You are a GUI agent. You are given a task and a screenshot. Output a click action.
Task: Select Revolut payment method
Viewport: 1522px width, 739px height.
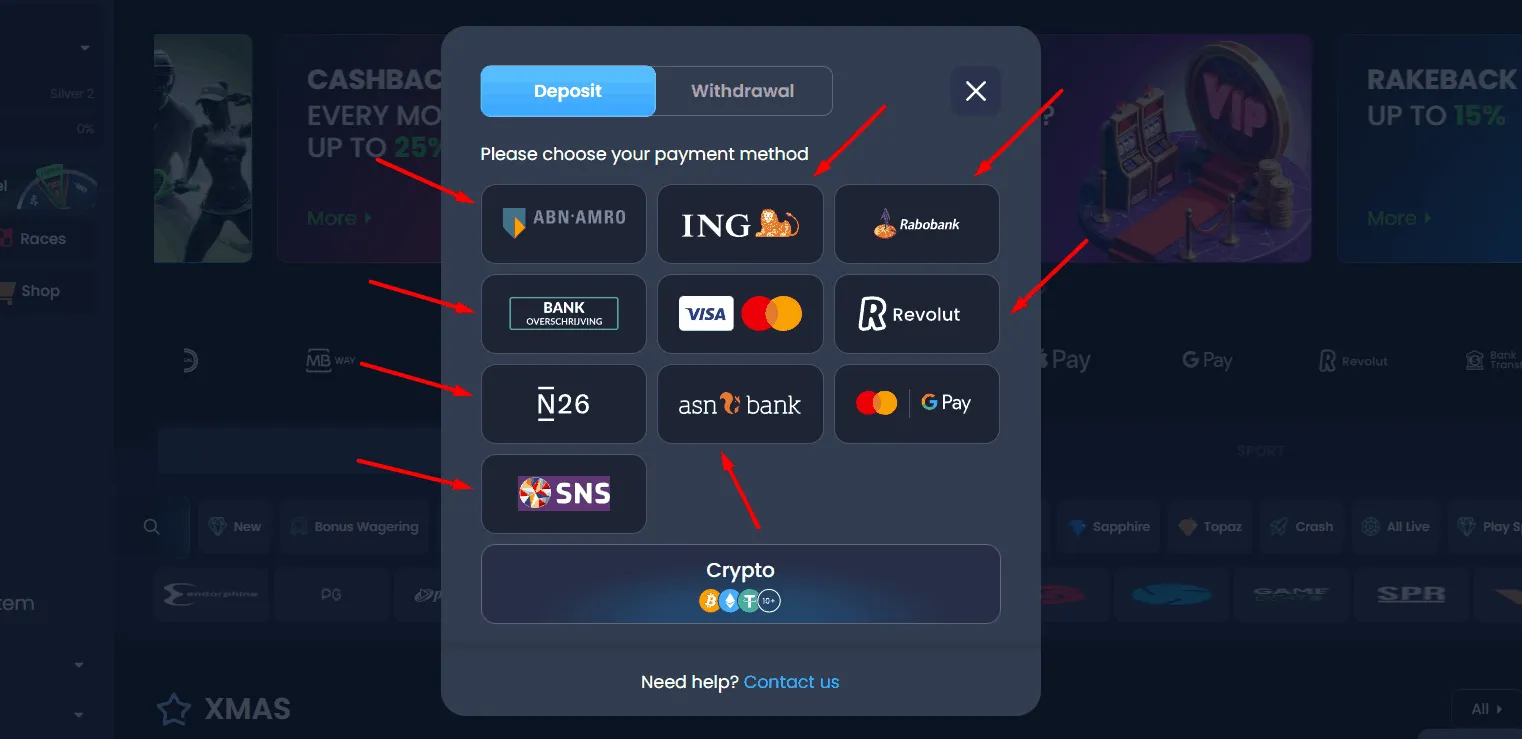coord(917,314)
